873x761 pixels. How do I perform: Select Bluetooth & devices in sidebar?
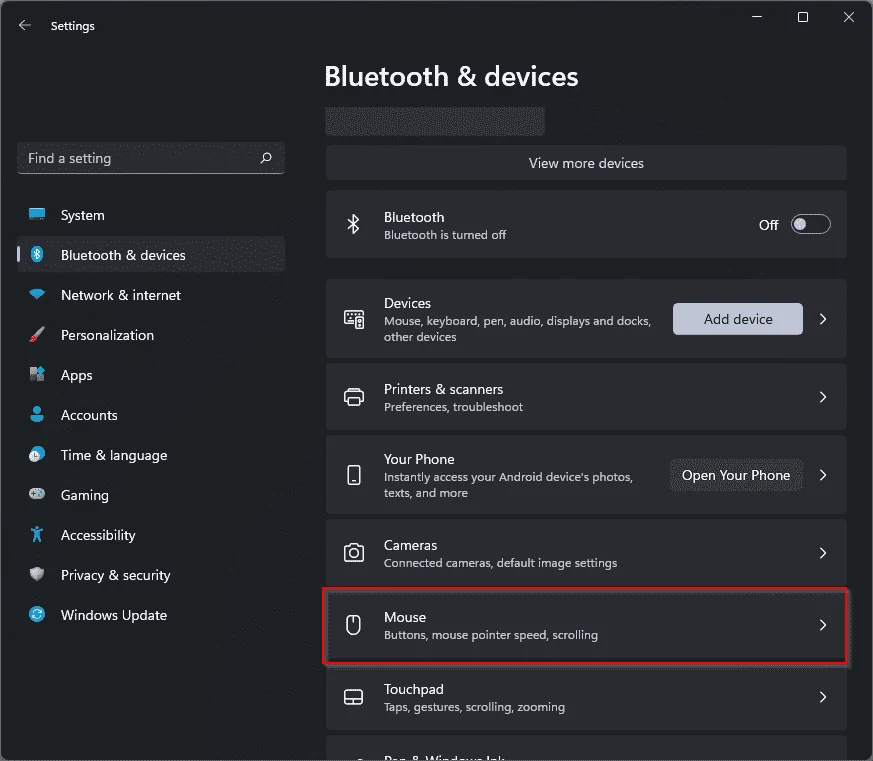click(x=151, y=255)
